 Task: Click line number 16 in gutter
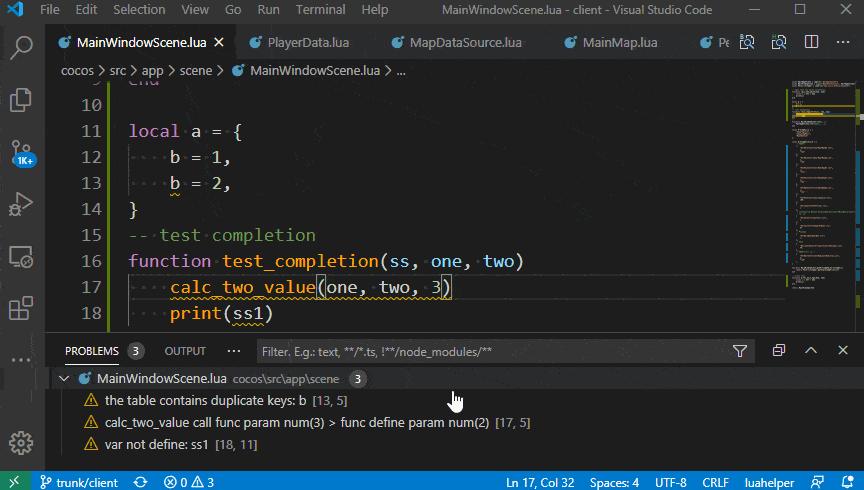click(x=91, y=261)
